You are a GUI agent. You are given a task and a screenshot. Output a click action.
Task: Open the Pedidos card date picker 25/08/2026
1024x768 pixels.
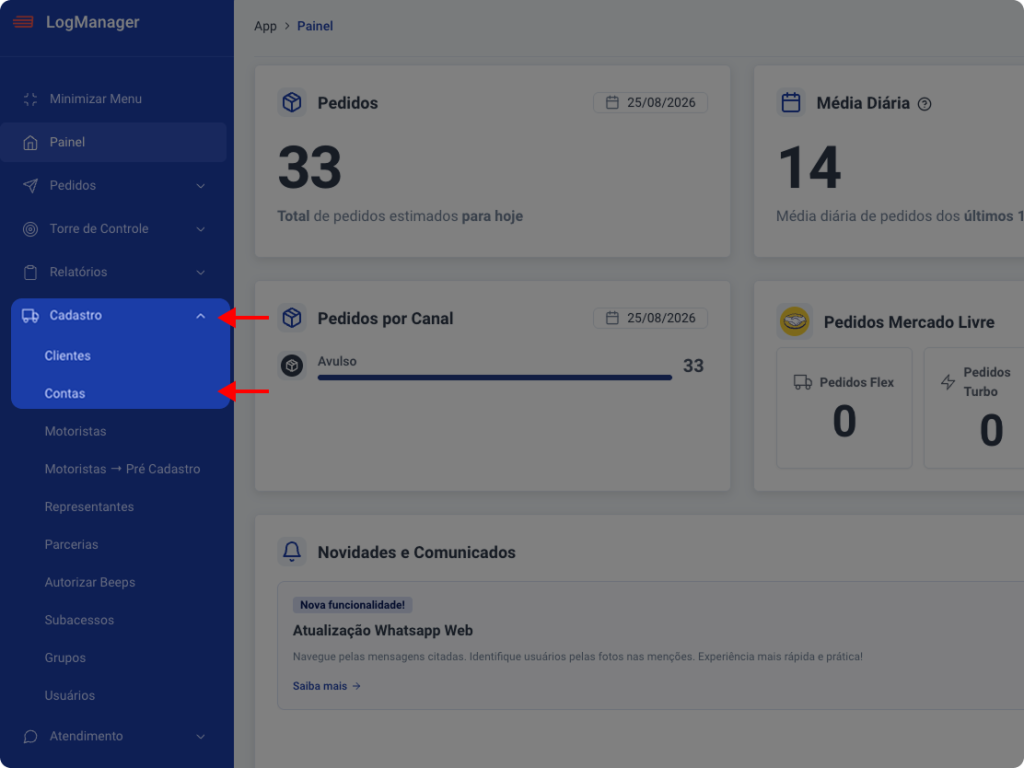pos(650,103)
